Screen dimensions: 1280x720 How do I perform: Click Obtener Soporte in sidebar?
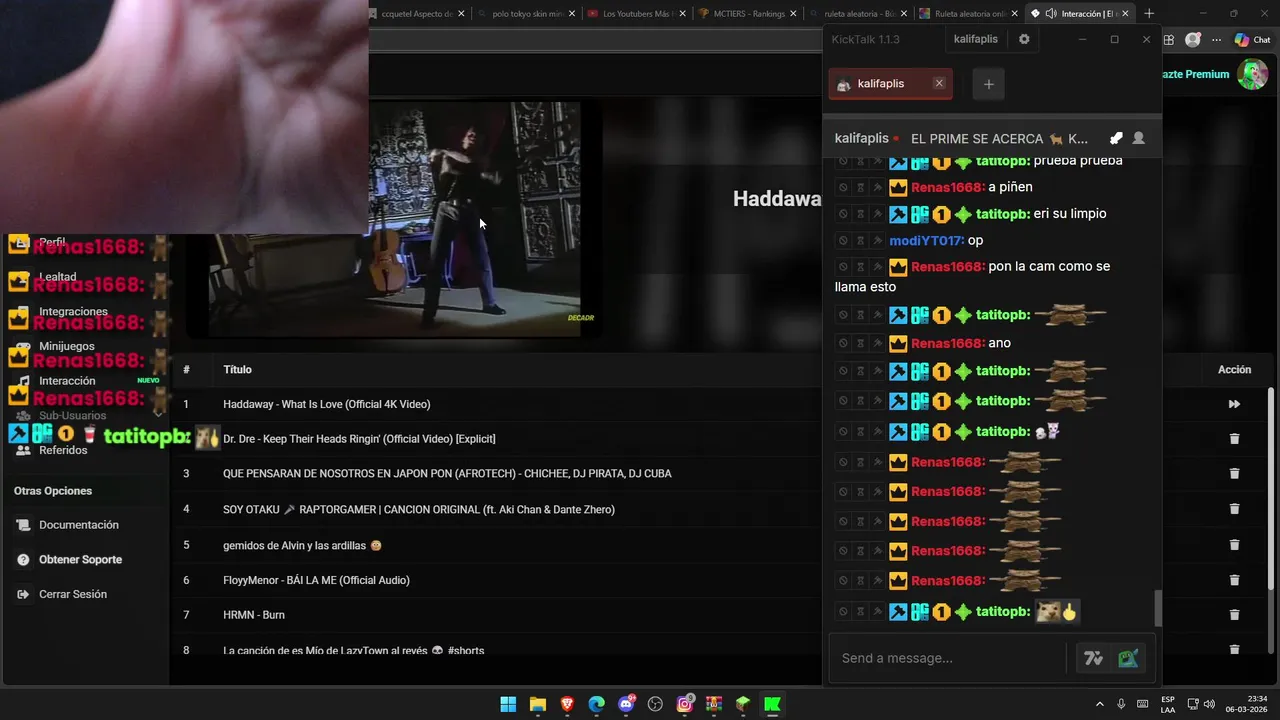click(x=80, y=560)
